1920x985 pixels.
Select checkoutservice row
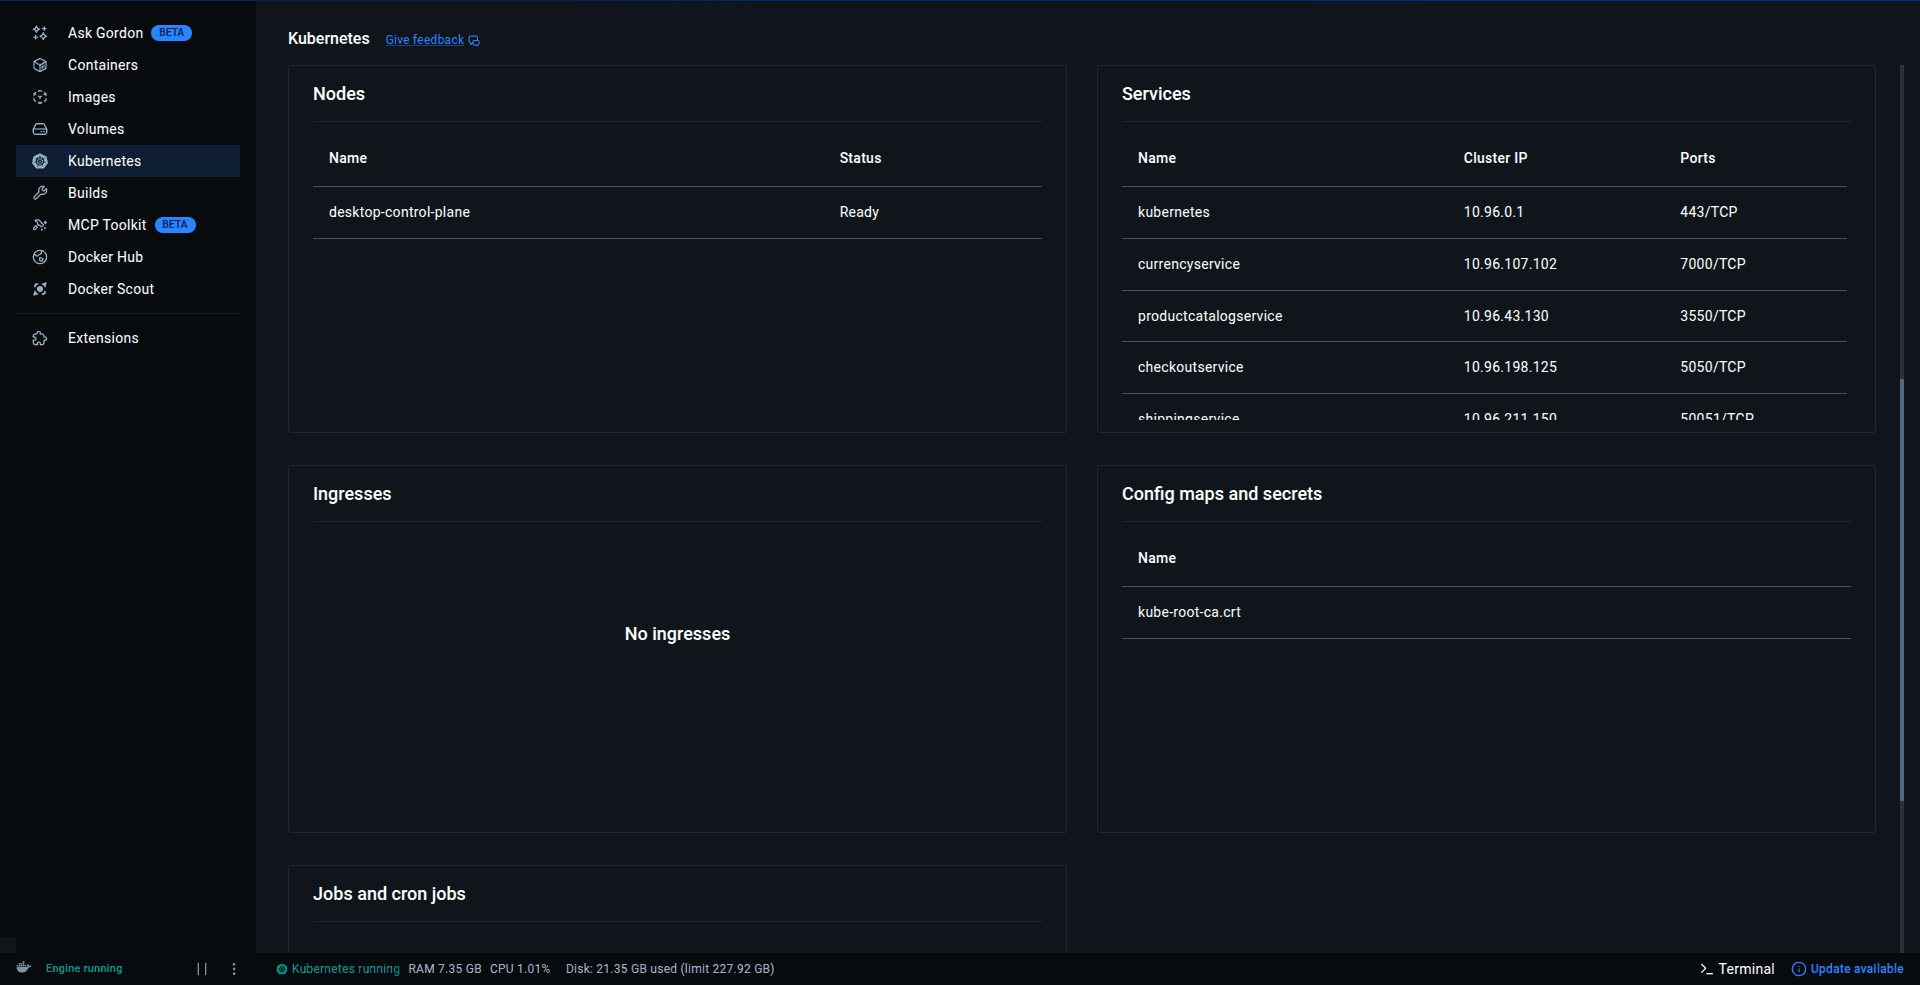(x=1484, y=367)
